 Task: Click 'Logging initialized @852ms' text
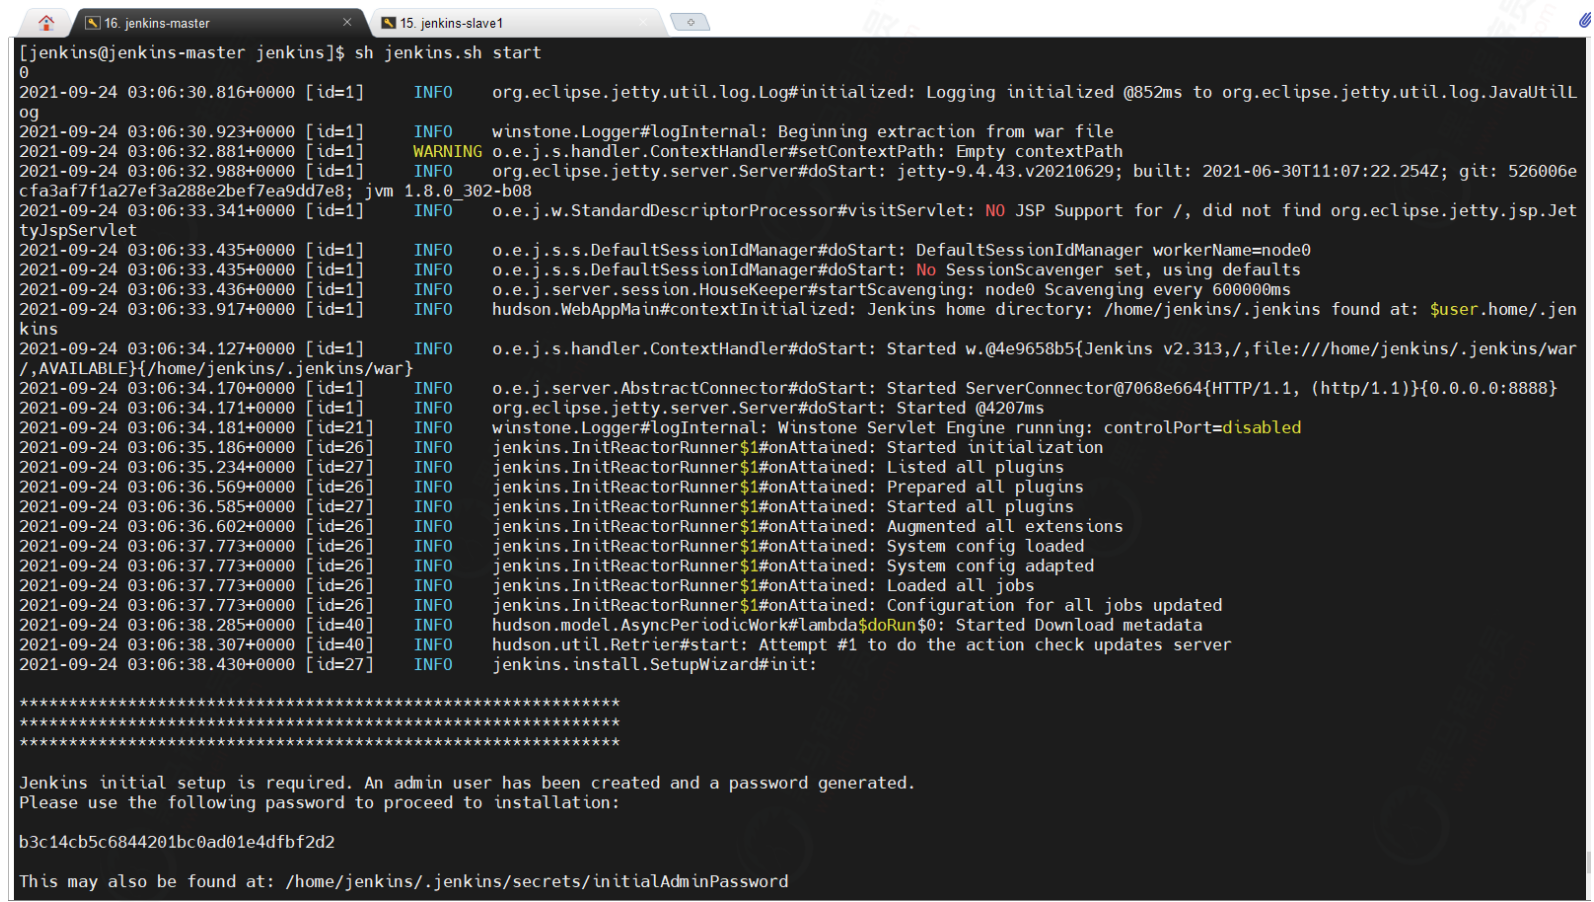(x=1054, y=92)
